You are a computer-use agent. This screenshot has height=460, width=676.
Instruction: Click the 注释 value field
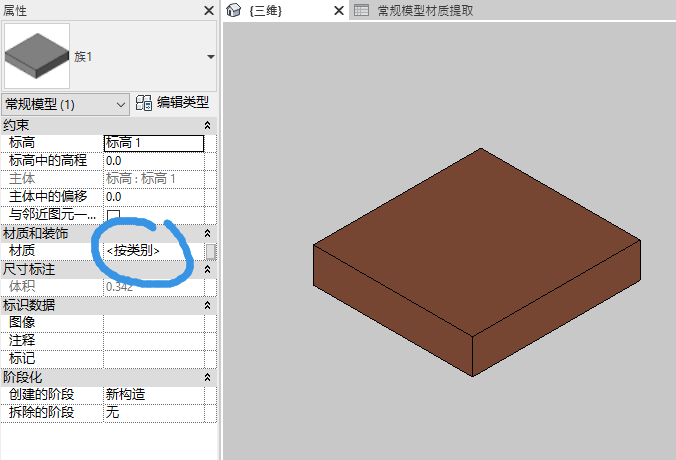pos(154,341)
